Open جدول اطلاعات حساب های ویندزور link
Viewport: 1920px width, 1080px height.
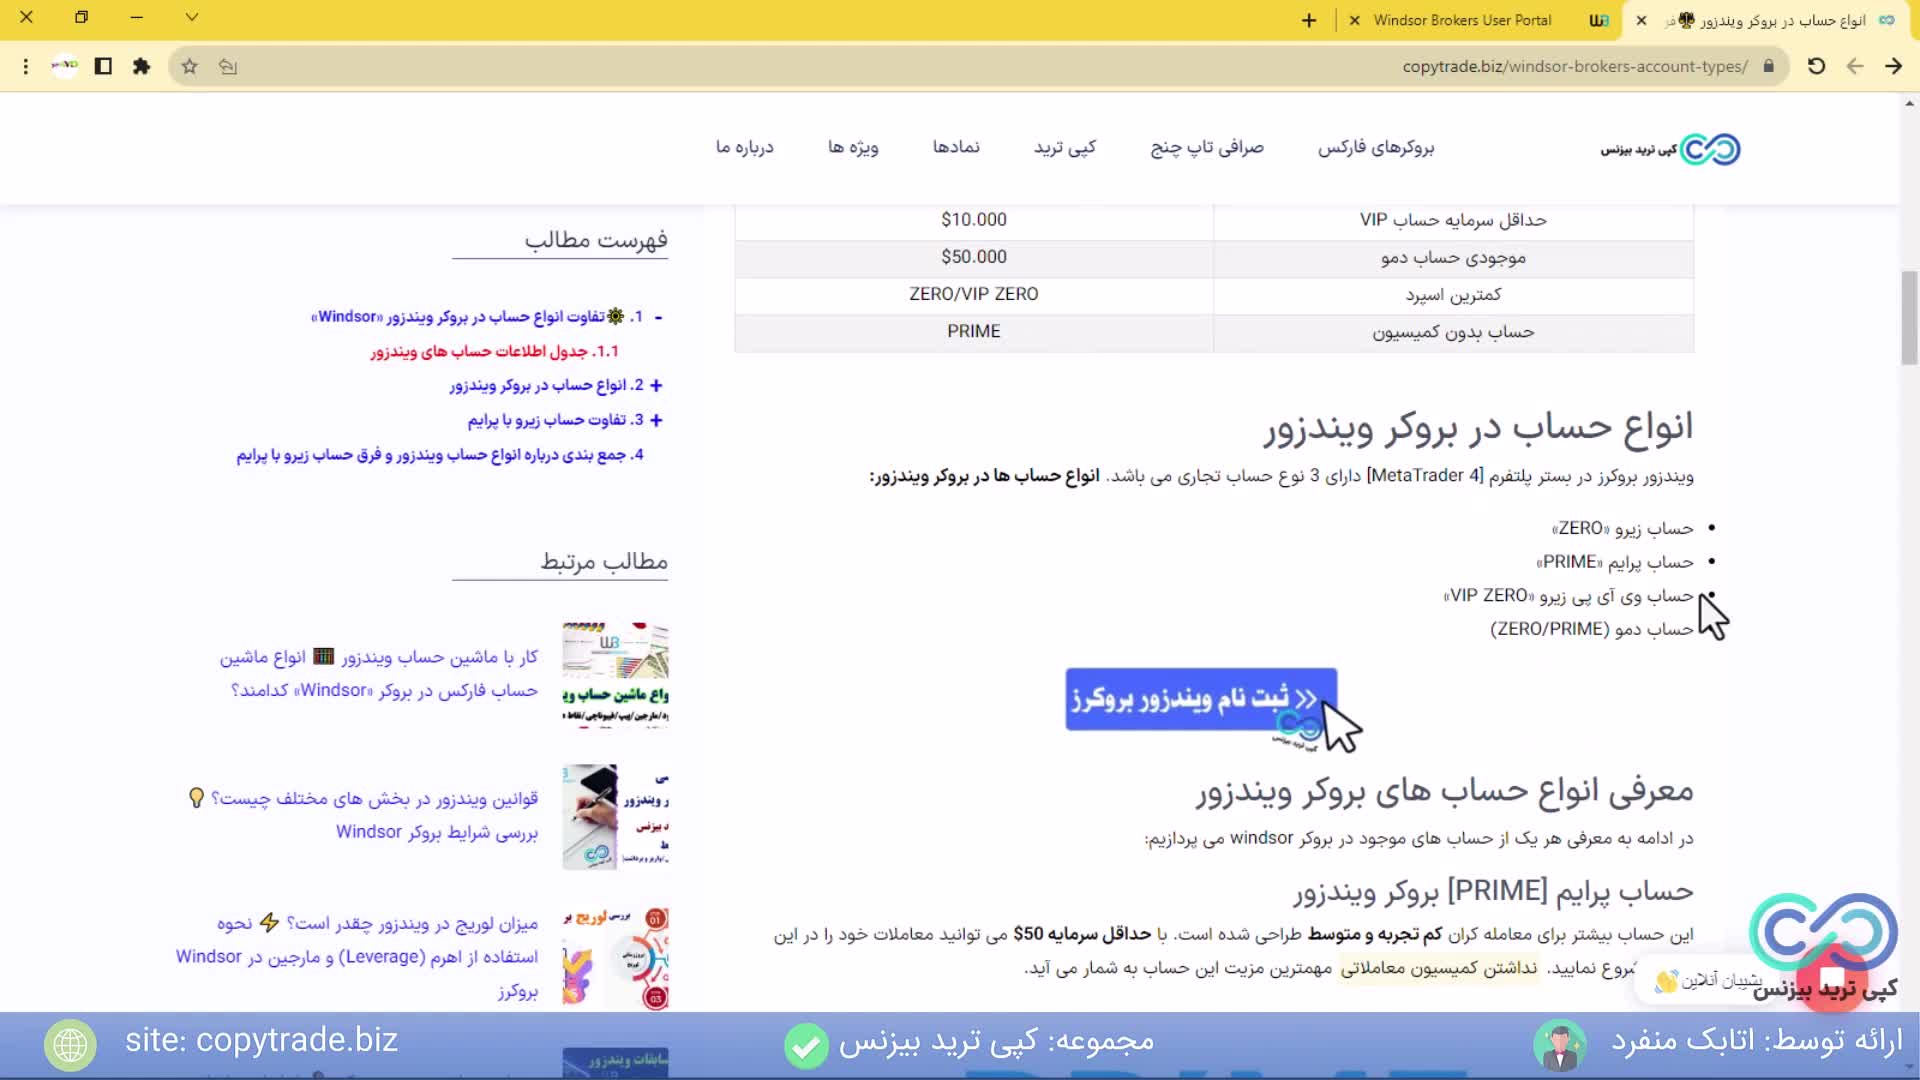494,352
